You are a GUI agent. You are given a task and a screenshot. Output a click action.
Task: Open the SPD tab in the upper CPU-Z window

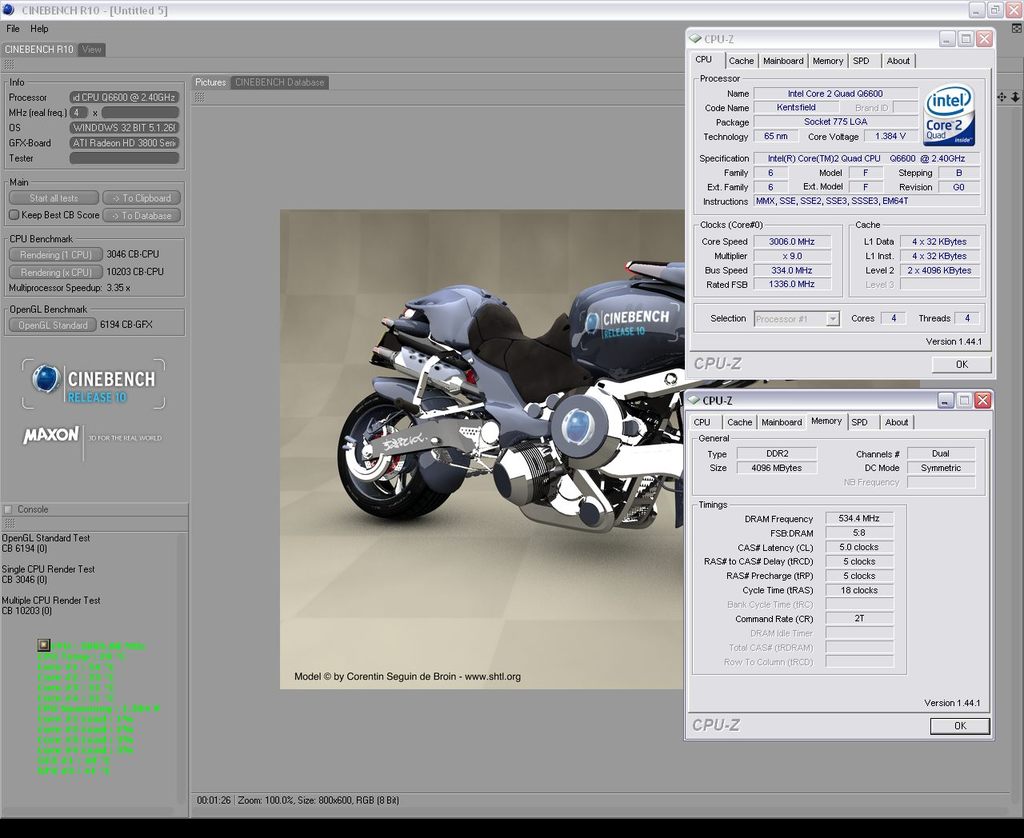coord(861,61)
